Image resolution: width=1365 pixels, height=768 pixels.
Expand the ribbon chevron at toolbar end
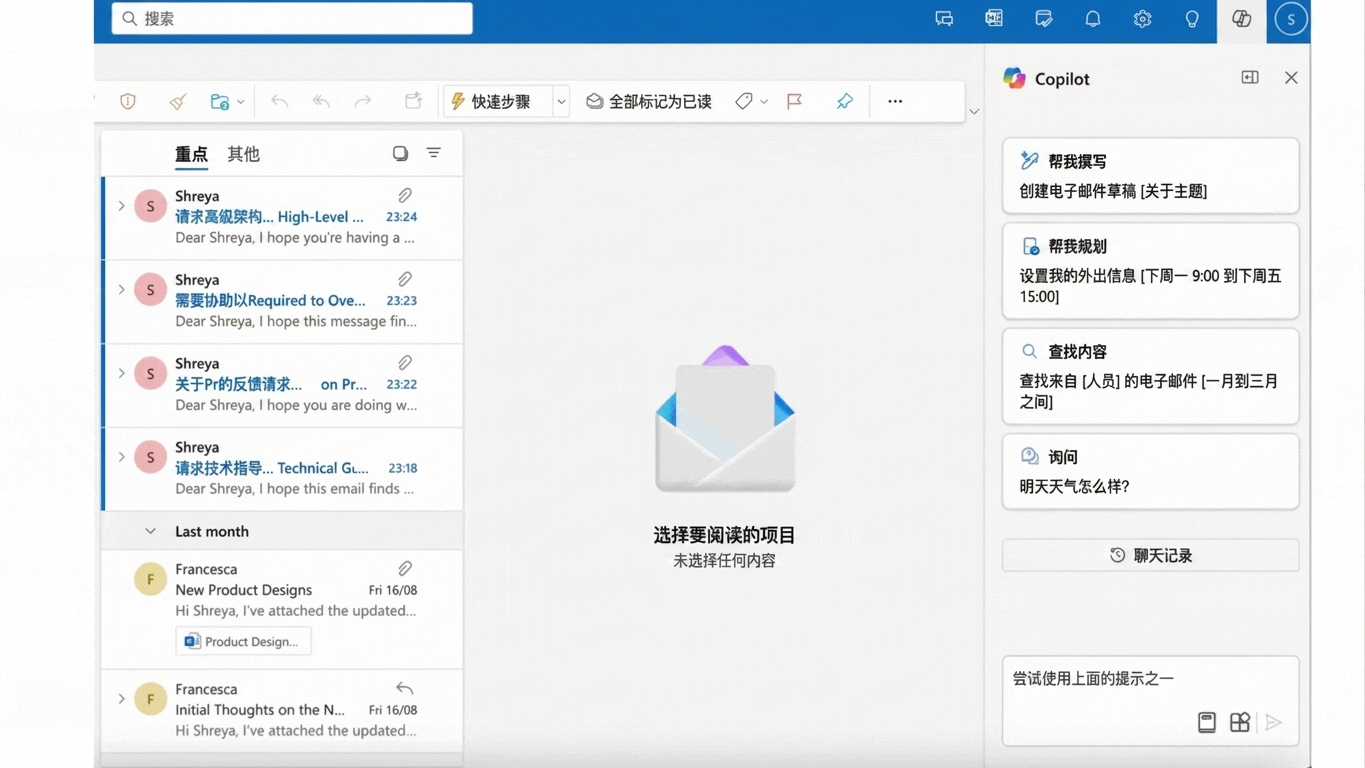tap(974, 112)
